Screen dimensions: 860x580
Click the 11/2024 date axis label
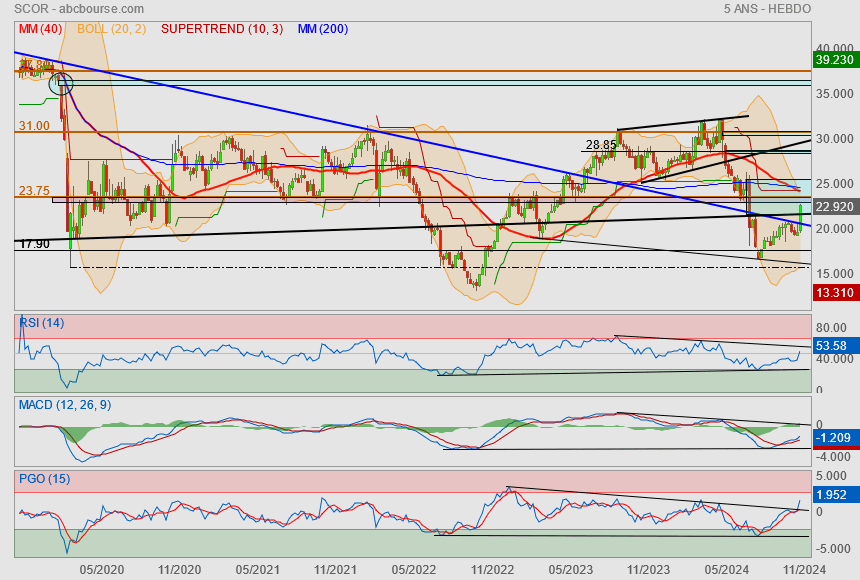click(804, 570)
